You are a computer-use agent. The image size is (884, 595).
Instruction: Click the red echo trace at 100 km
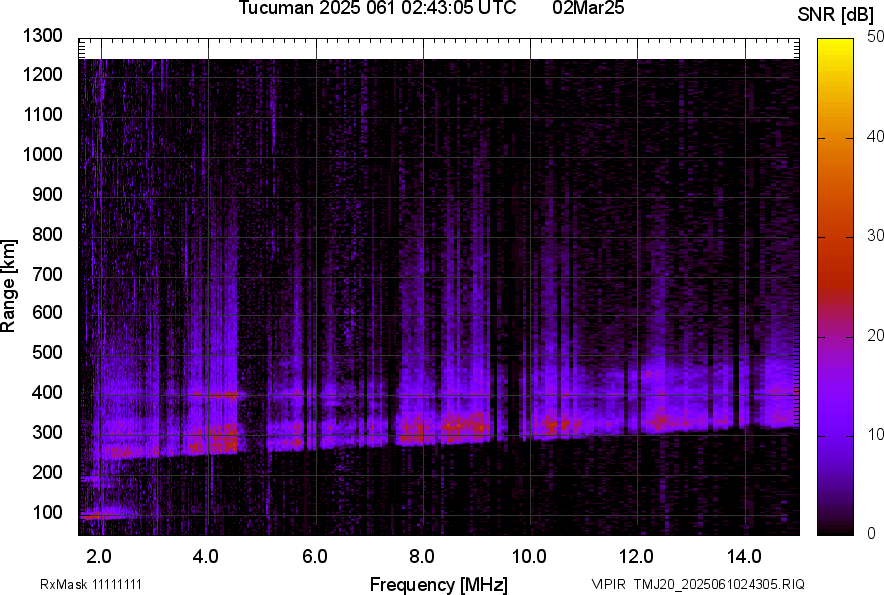[100, 515]
